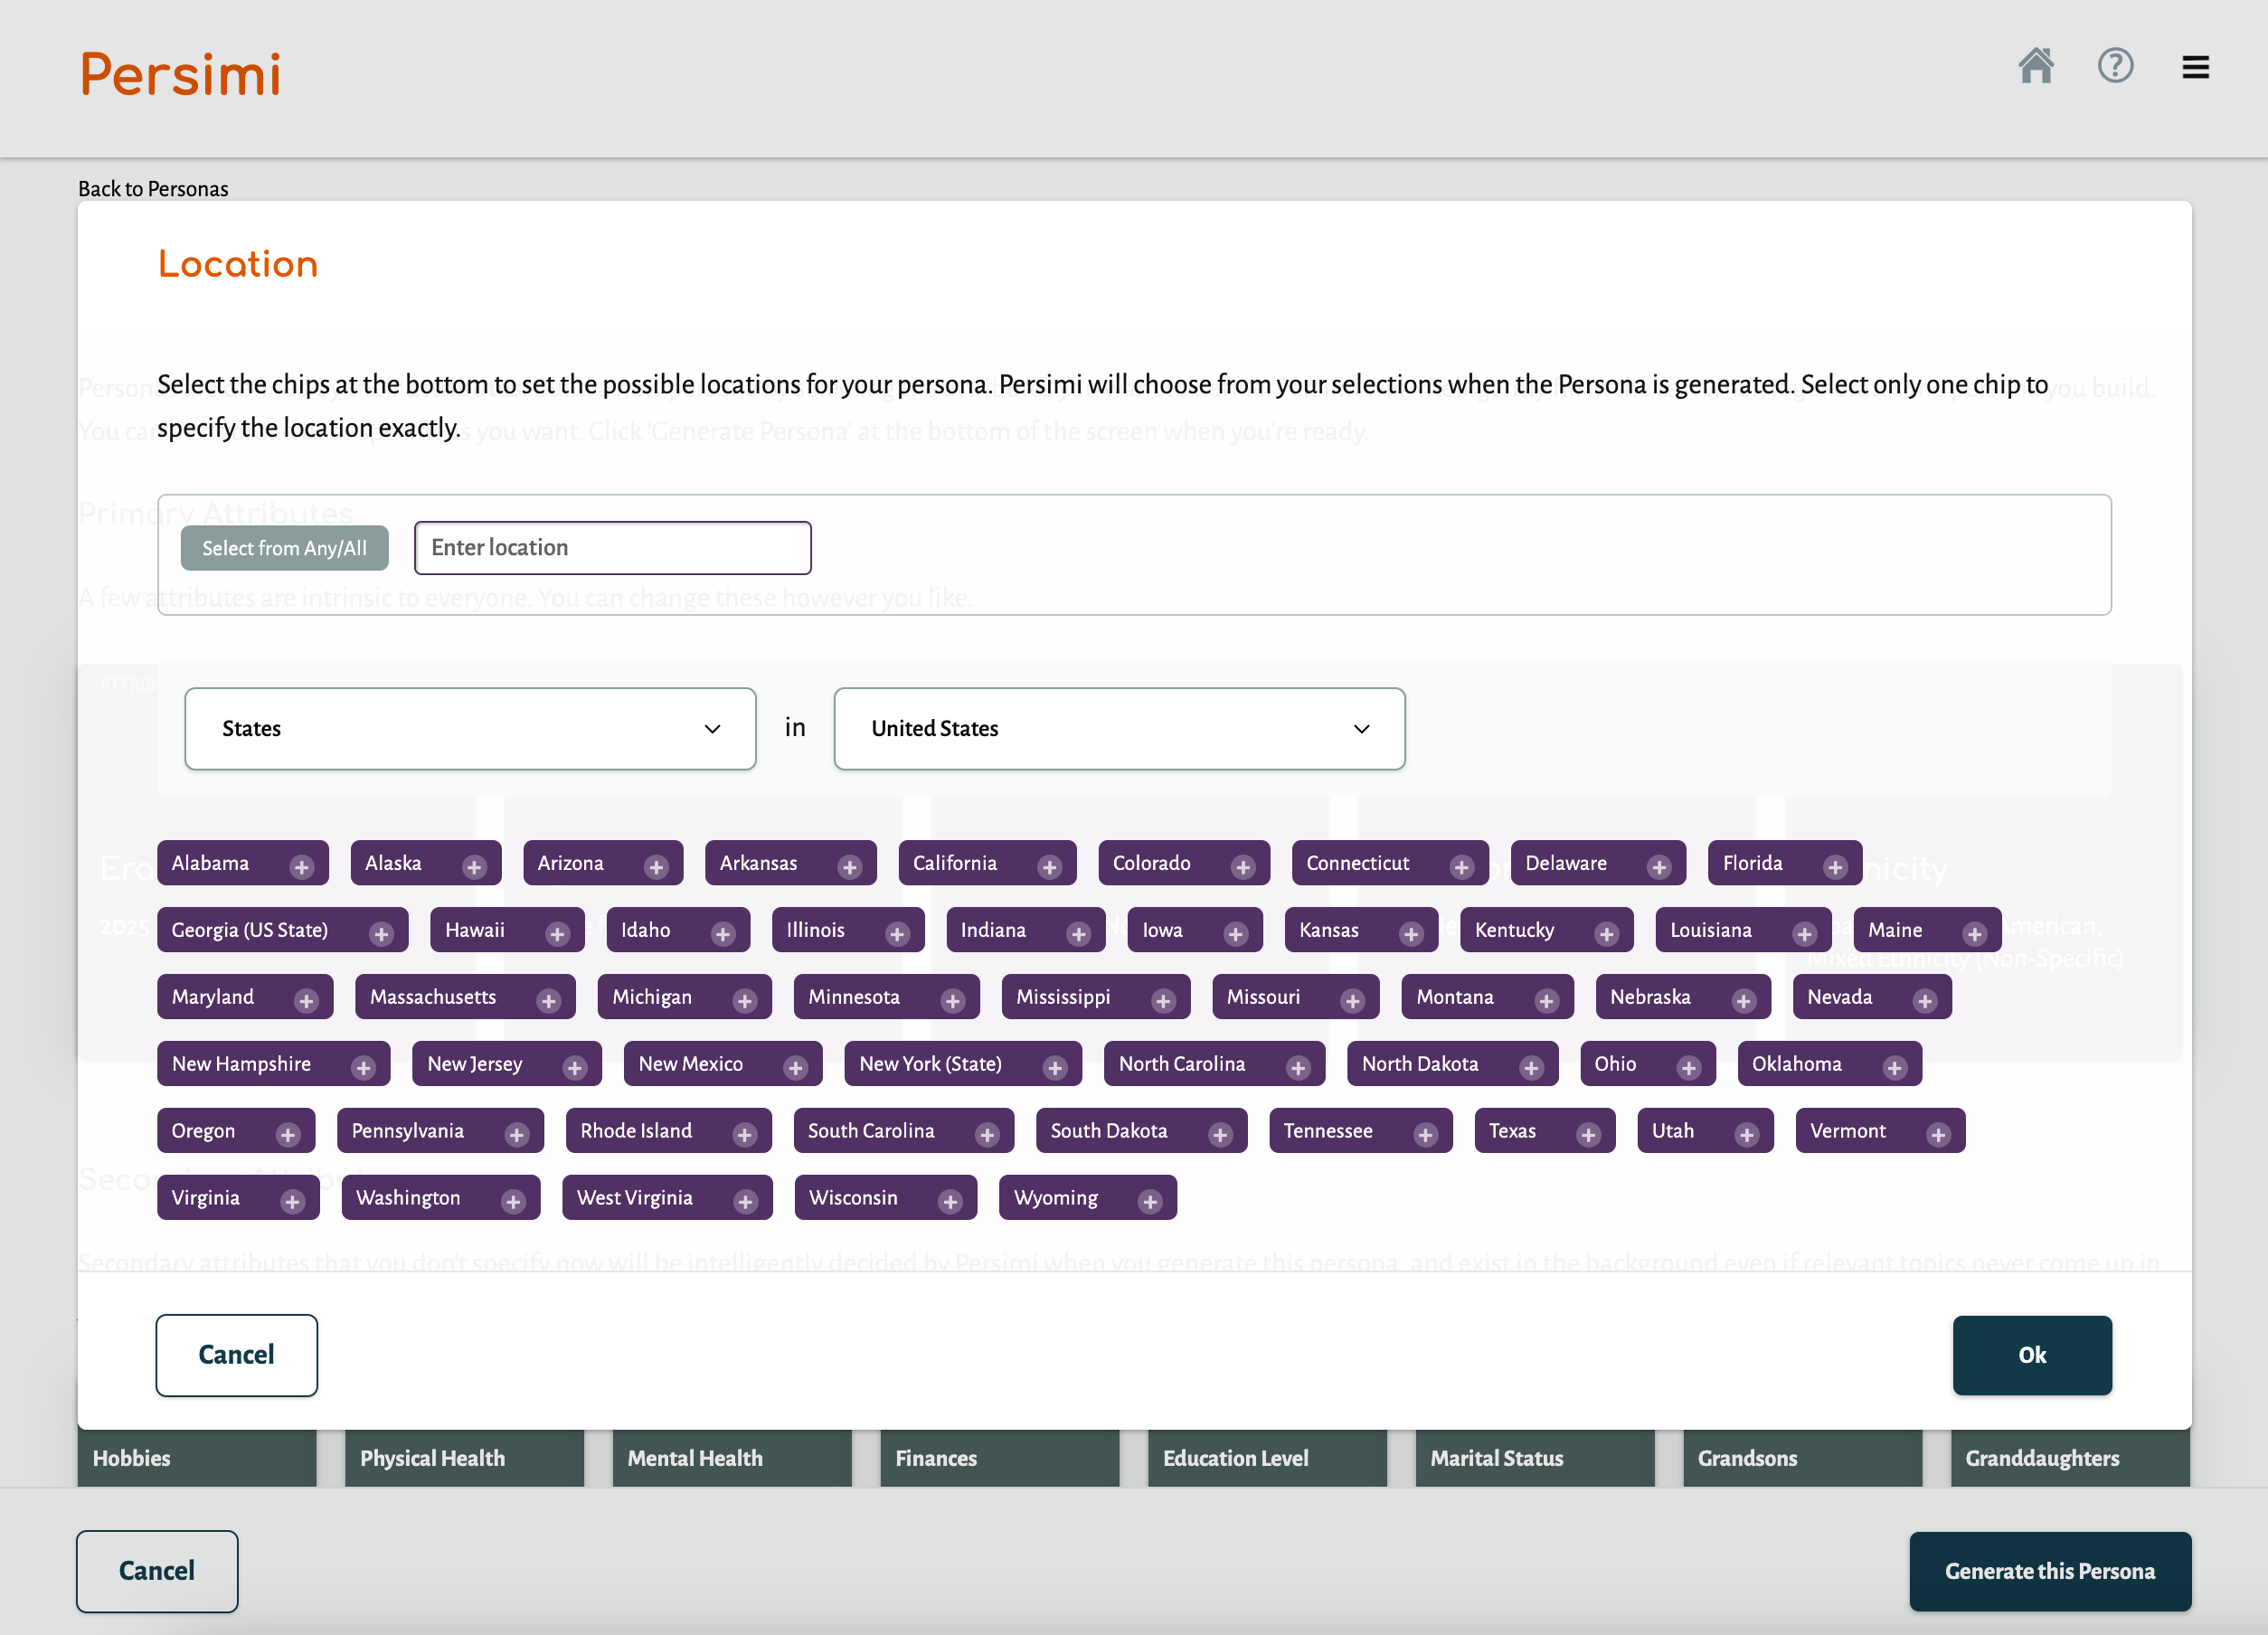This screenshot has width=2268, height=1635.
Task: Open the United States country dropdown
Action: tap(1119, 728)
